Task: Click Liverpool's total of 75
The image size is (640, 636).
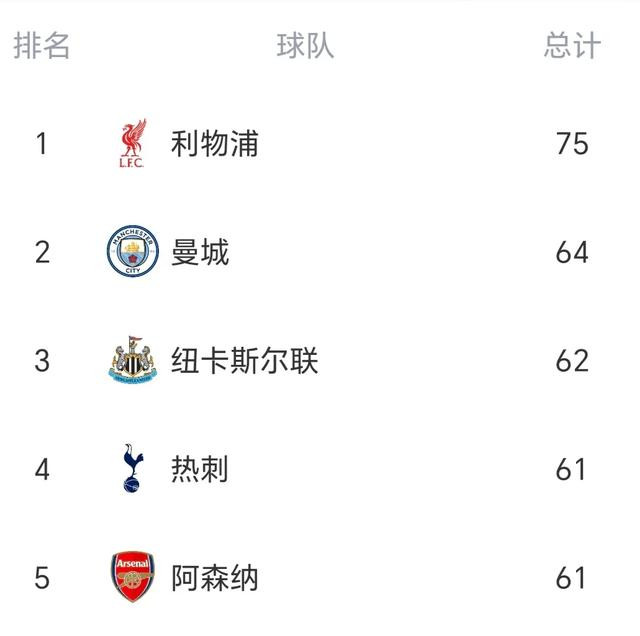Action: (x=572, y=144)
